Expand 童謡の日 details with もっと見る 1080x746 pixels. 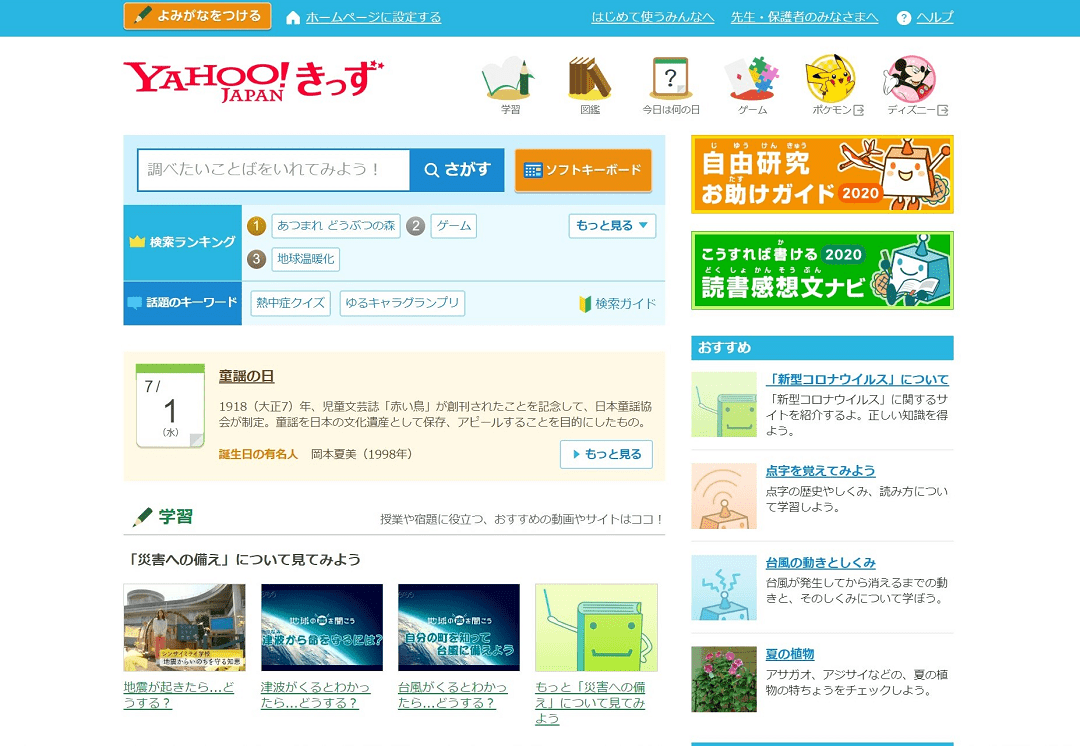coord(606,454)
